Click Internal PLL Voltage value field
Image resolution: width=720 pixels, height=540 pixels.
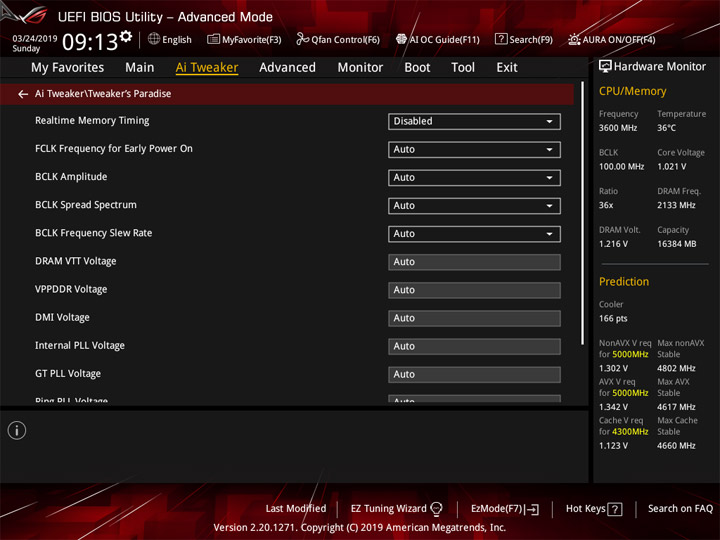(x=474, y=346)
